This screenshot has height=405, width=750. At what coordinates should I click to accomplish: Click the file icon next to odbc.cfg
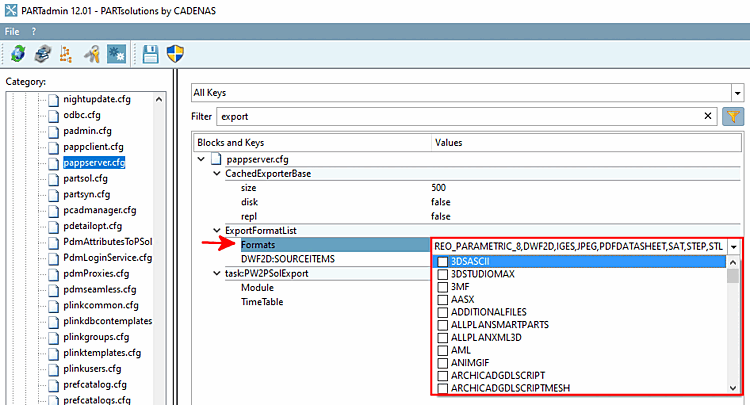tap(54, 115)
